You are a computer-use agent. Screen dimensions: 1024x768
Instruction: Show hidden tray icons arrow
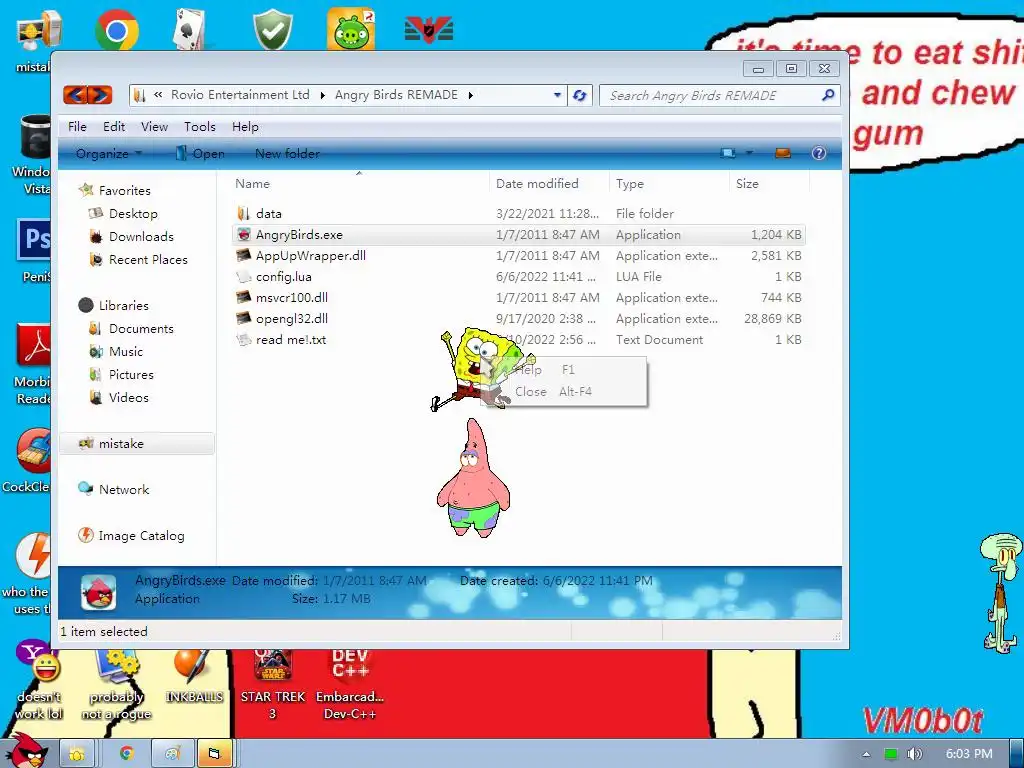click(867, 754)
